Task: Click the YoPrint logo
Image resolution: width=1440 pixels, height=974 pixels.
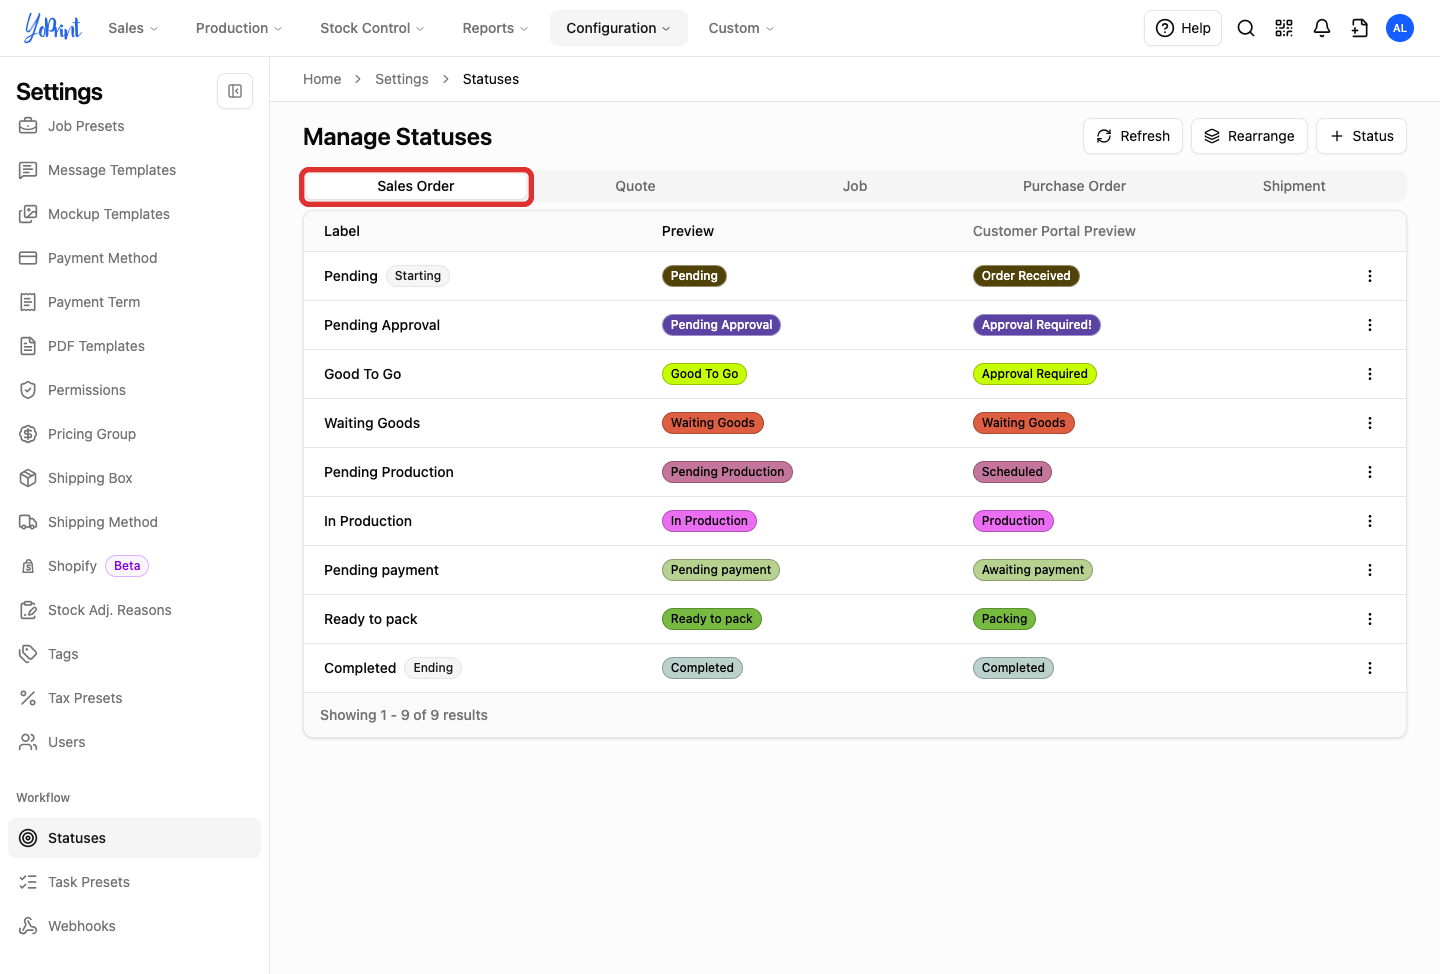Action: coord(53,28)
